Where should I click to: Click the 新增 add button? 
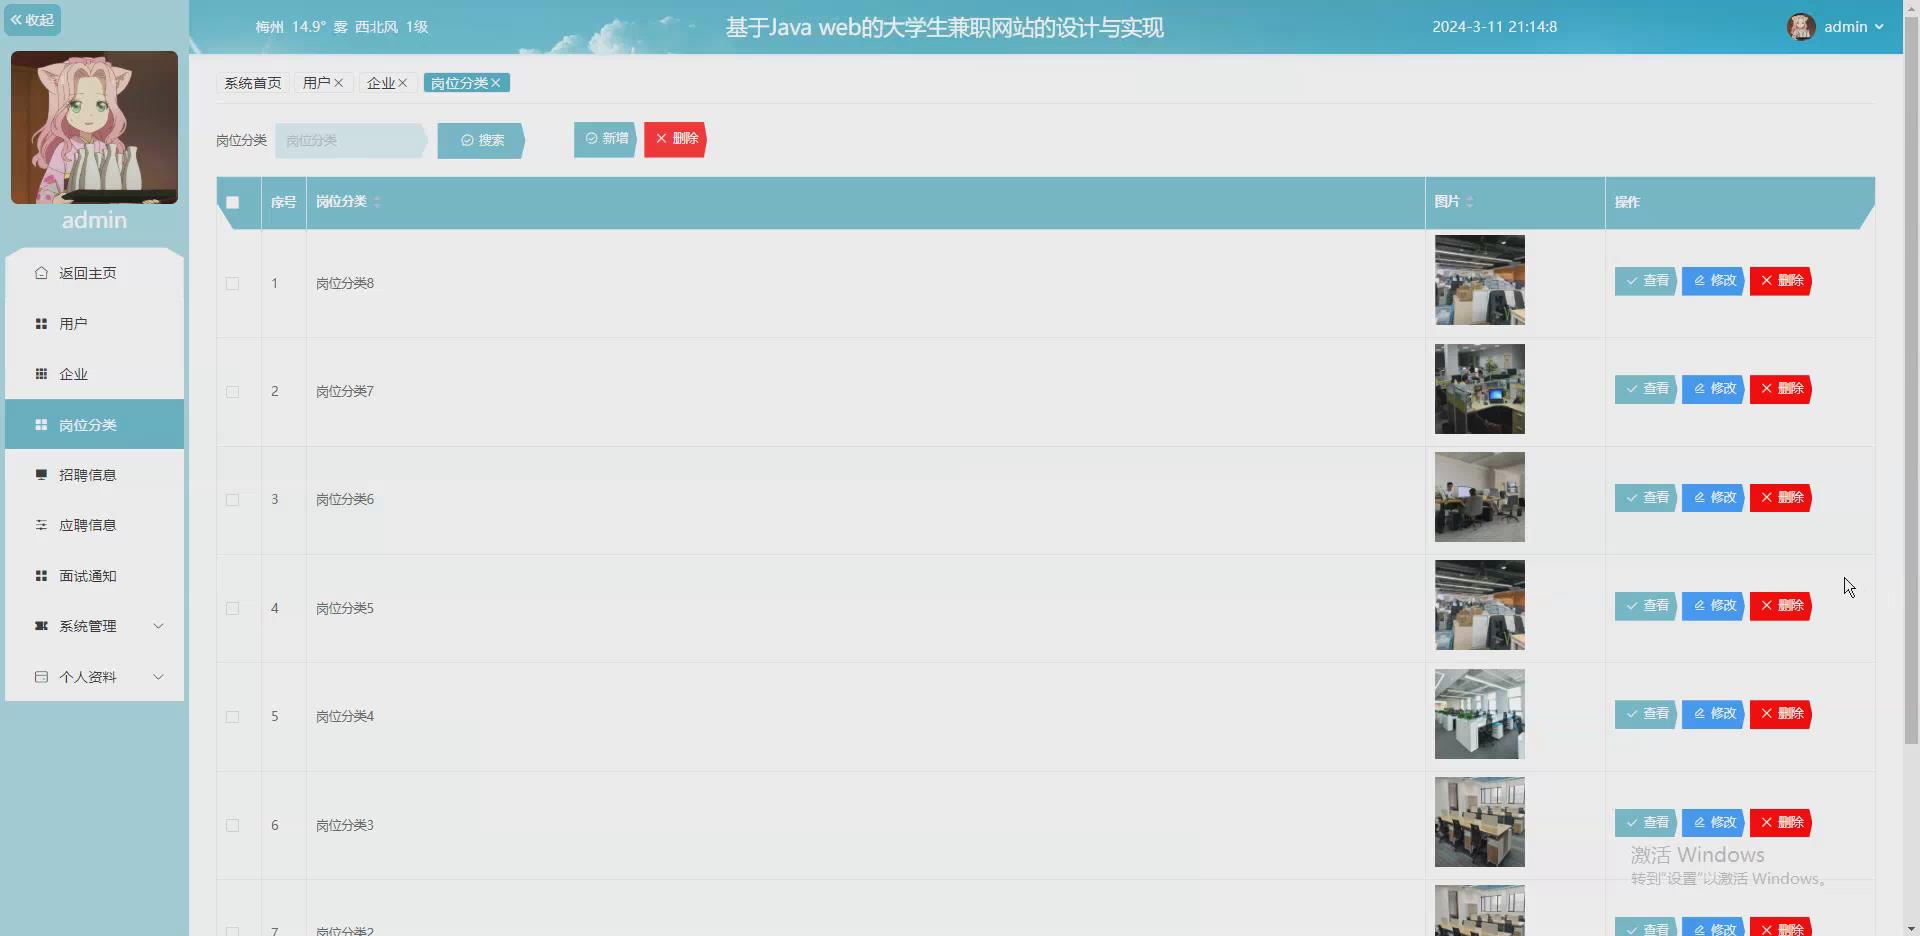(x=606, y=139)
